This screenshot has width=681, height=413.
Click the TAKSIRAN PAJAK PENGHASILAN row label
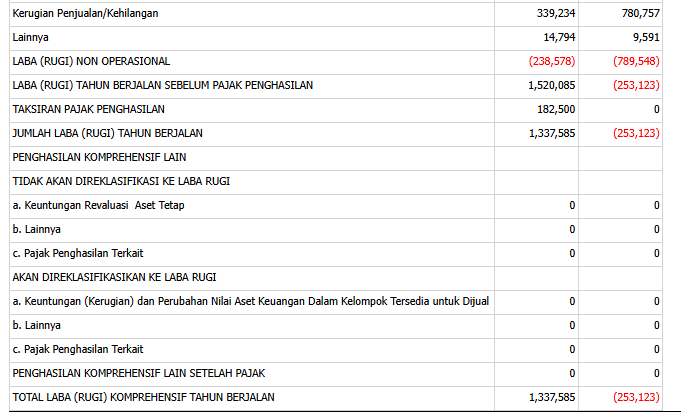click(88, 109)
